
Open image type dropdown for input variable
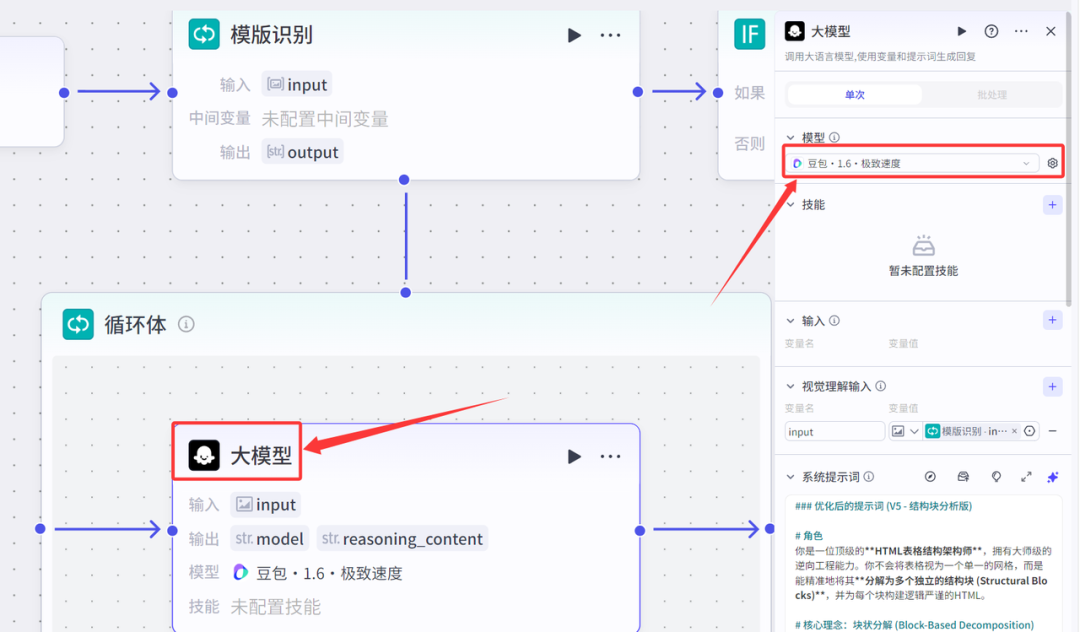905,432
